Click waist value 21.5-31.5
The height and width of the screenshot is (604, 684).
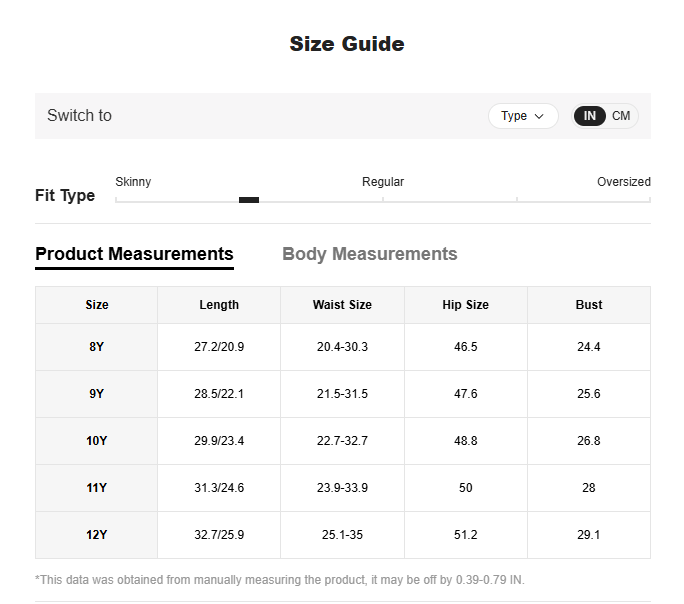342,394
